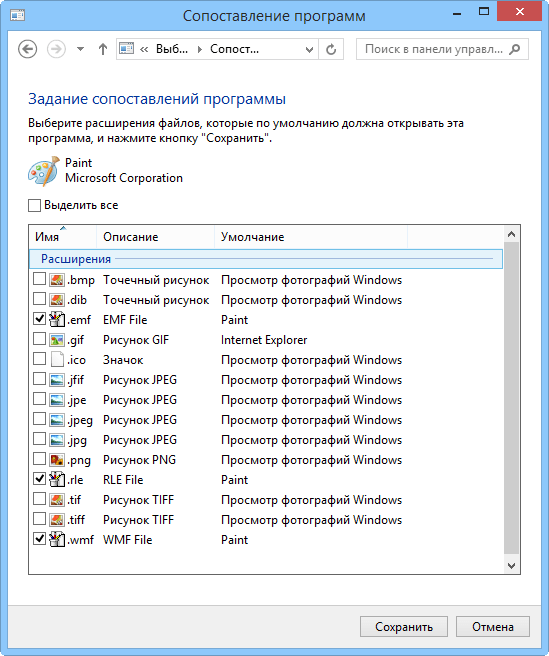This screenshot has height=656, width=549.
Task: Click the Back navigation arrow
Action: click(28, 49)
